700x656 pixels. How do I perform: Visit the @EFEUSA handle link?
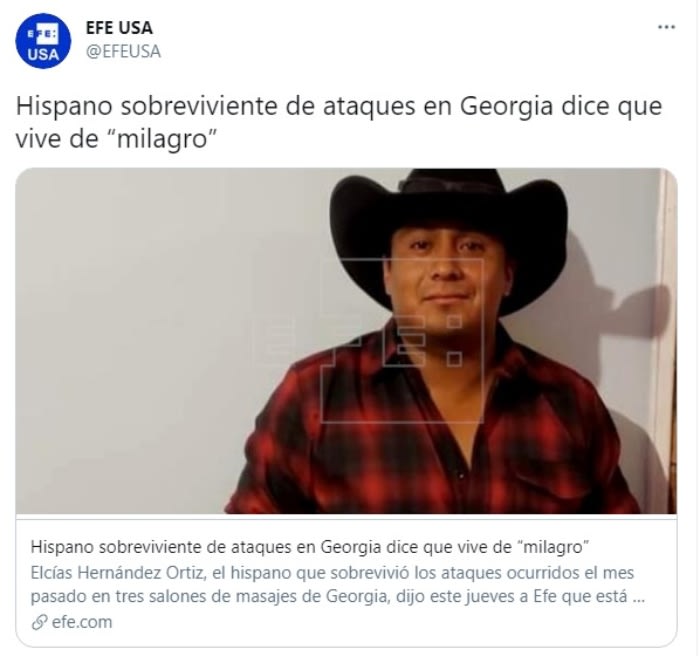click(123, 51)
